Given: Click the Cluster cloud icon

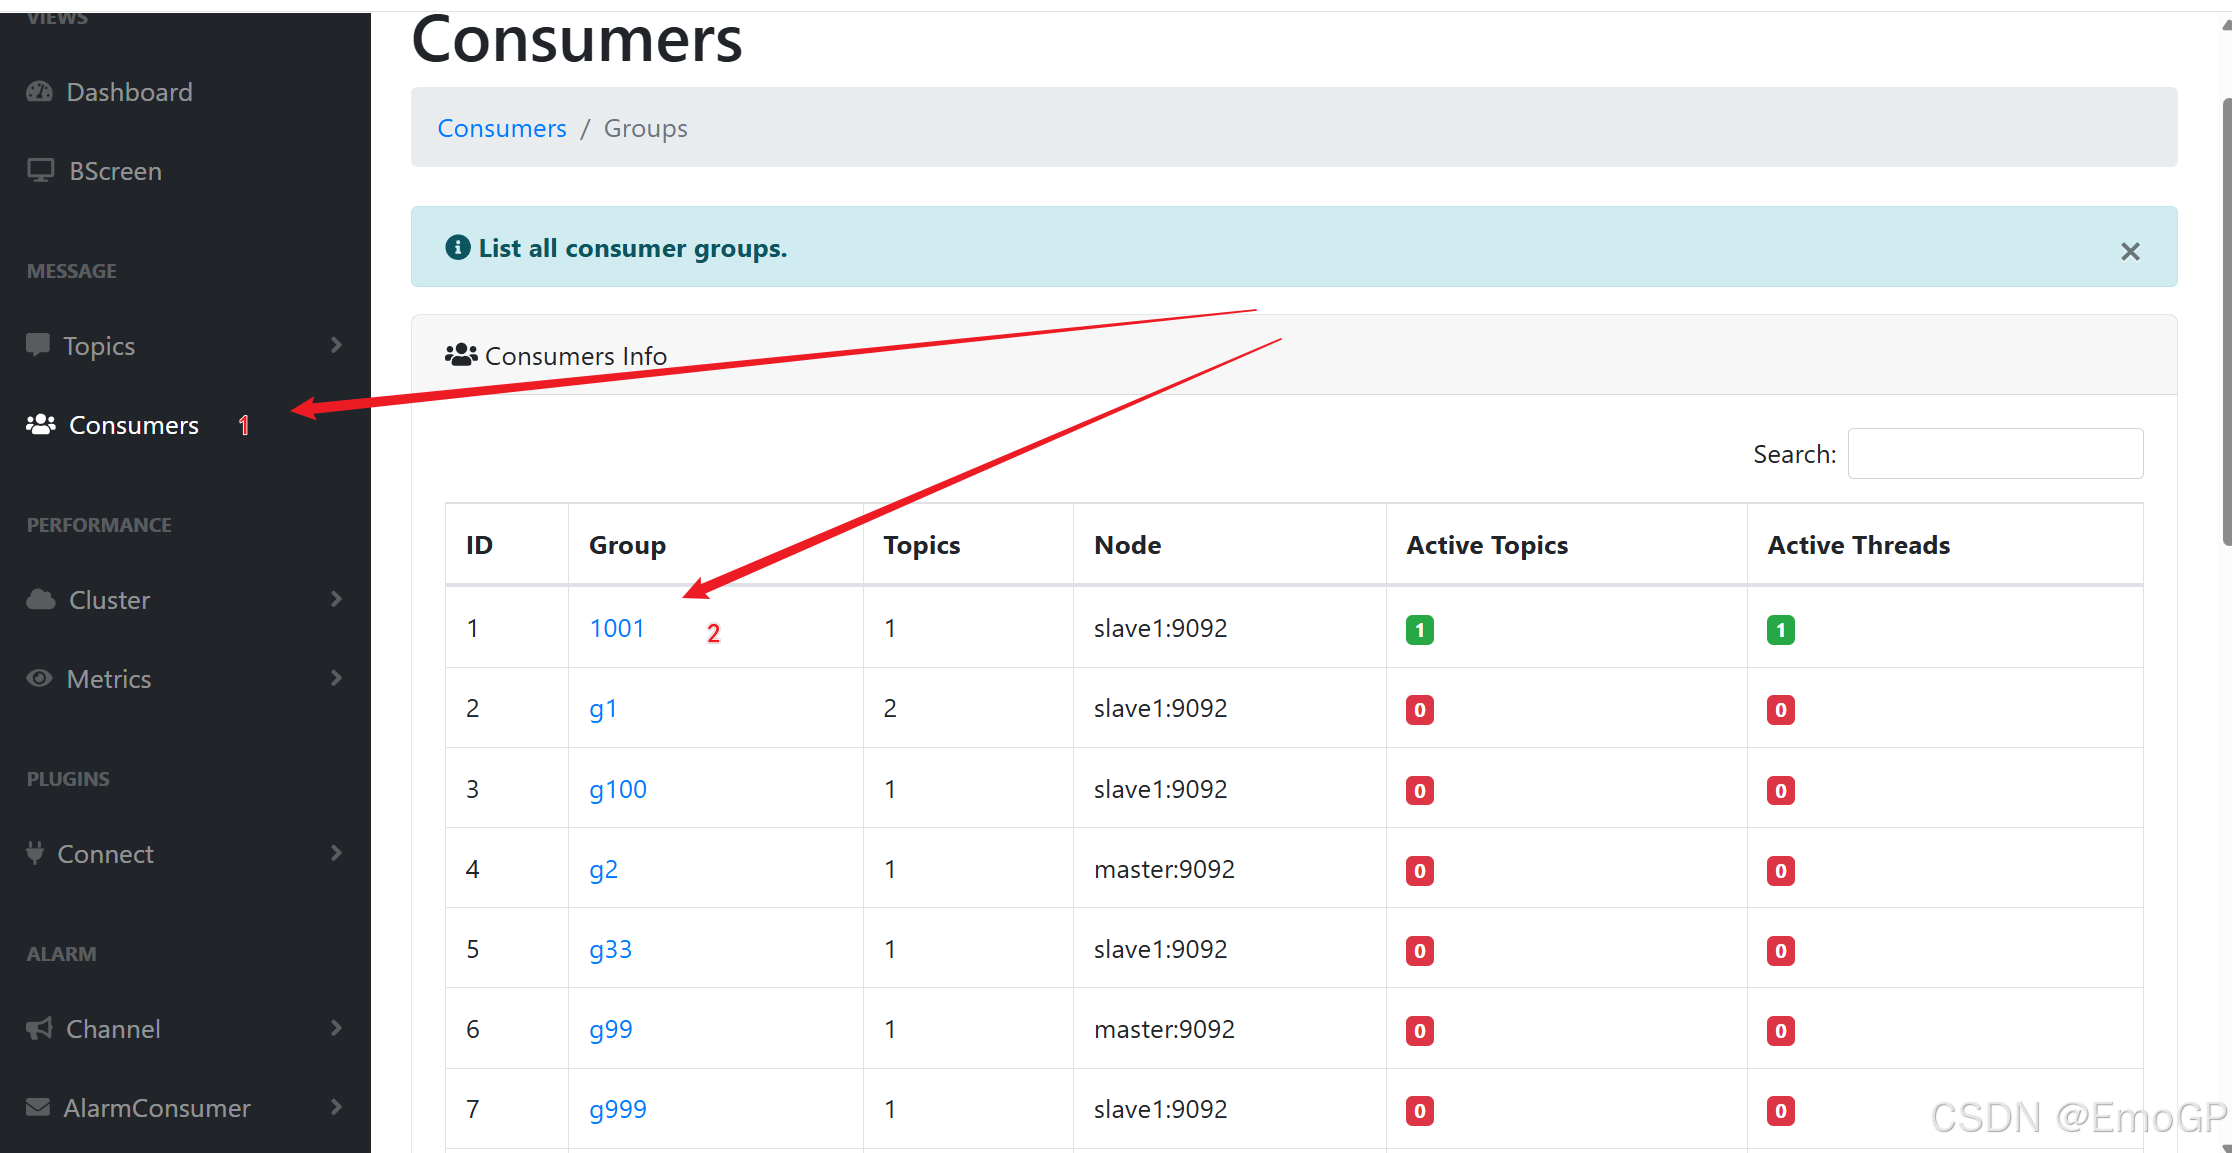Looking at the screenshot, I should click(40, 600).
